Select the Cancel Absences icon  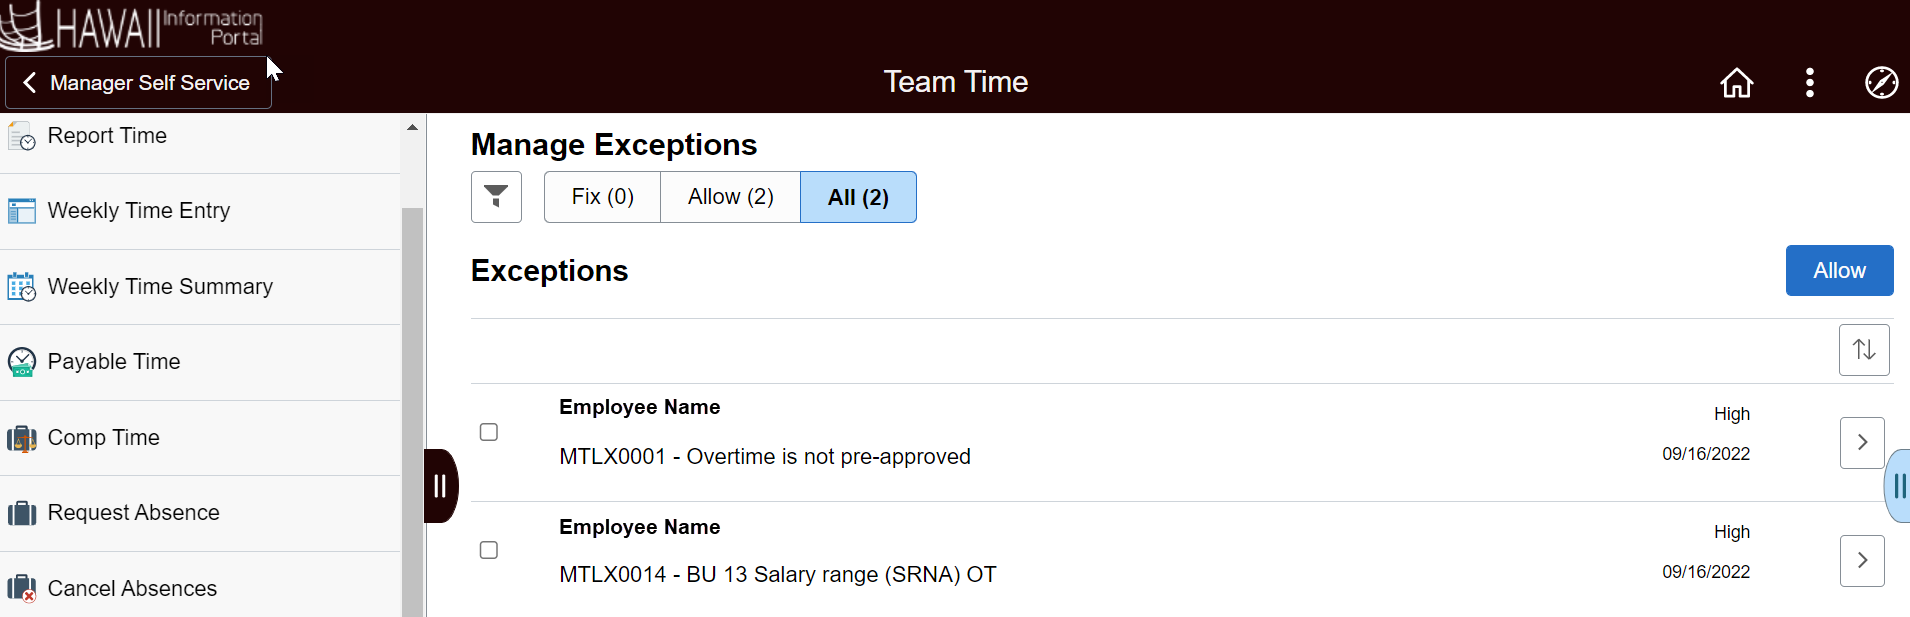point(21,589)
